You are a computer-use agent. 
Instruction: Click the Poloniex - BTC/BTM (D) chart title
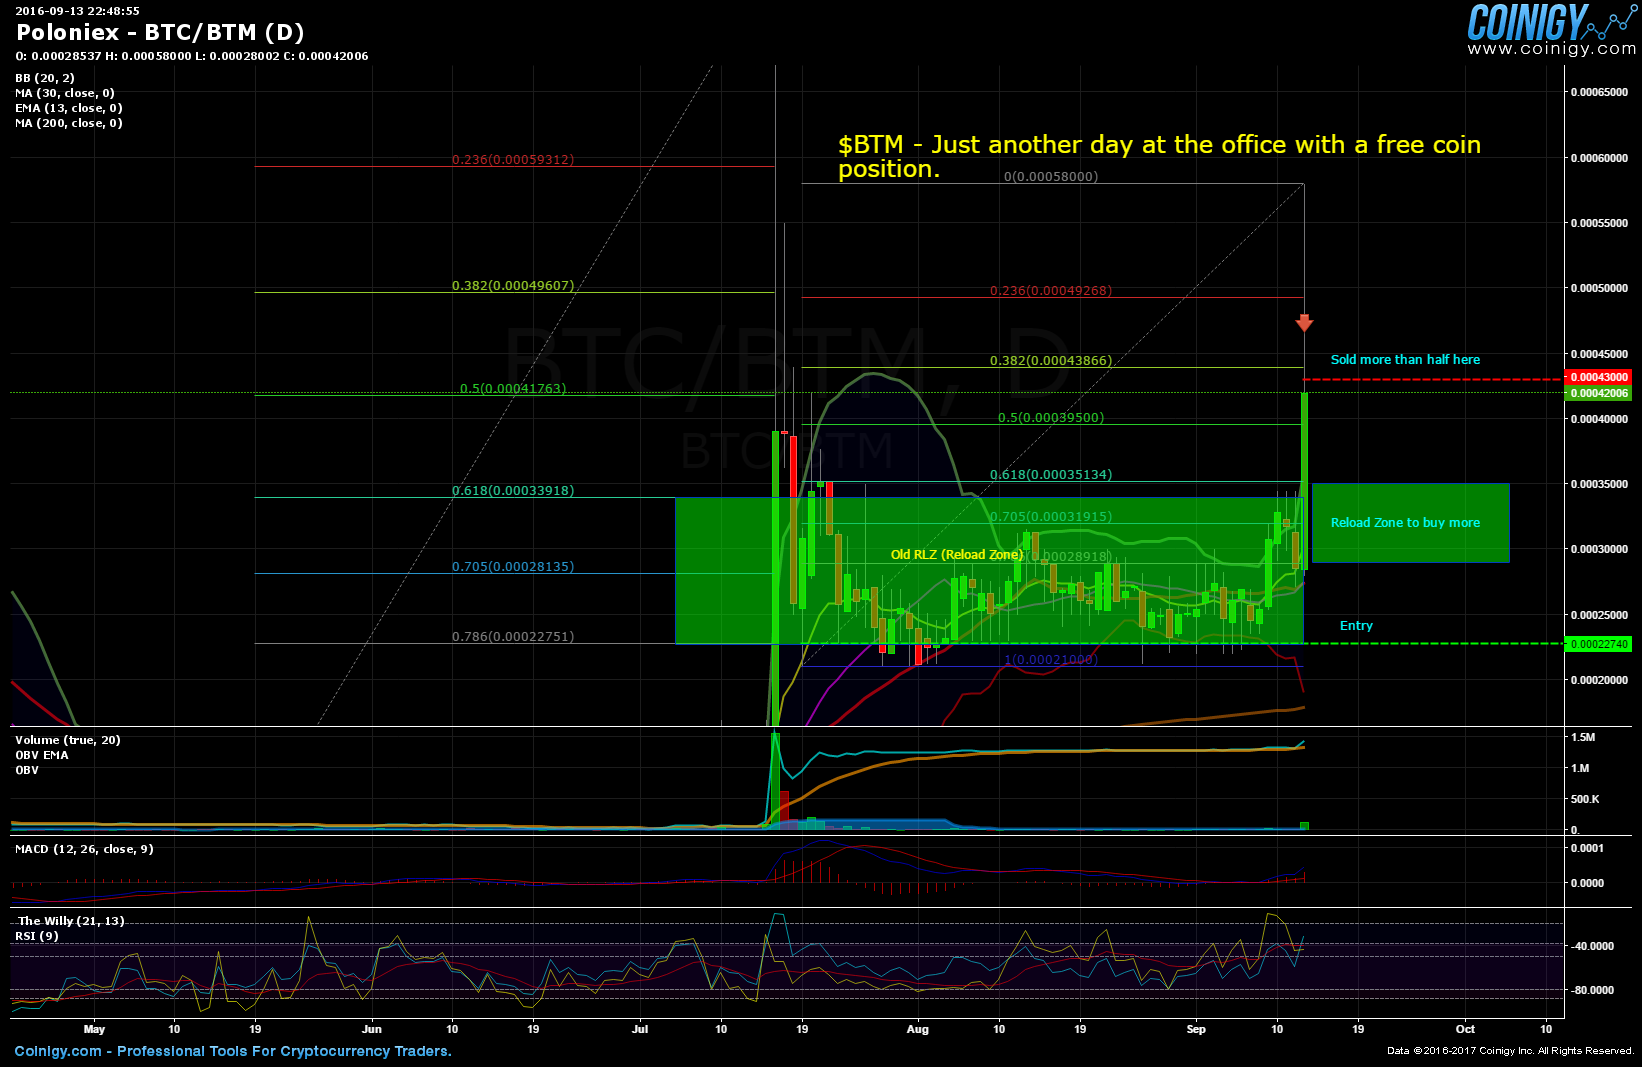[x=160, y=33]
